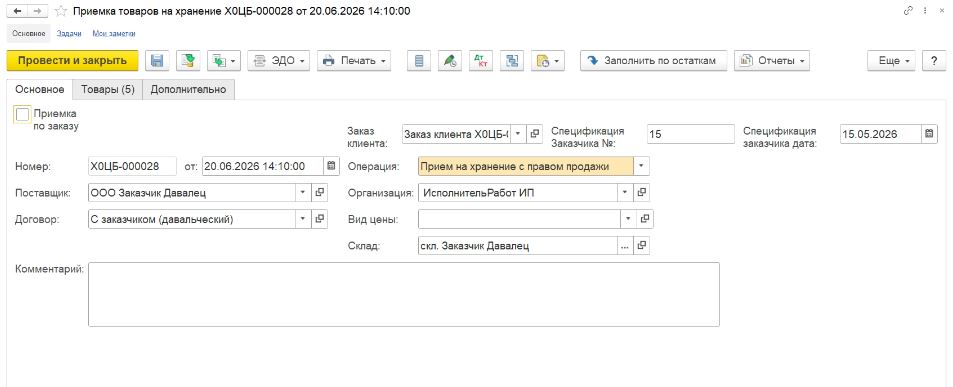Click the document date field 20.06.2026
The width and height of the screenshot is (953, 387).
pyautogui.click(x=263, y=166)
